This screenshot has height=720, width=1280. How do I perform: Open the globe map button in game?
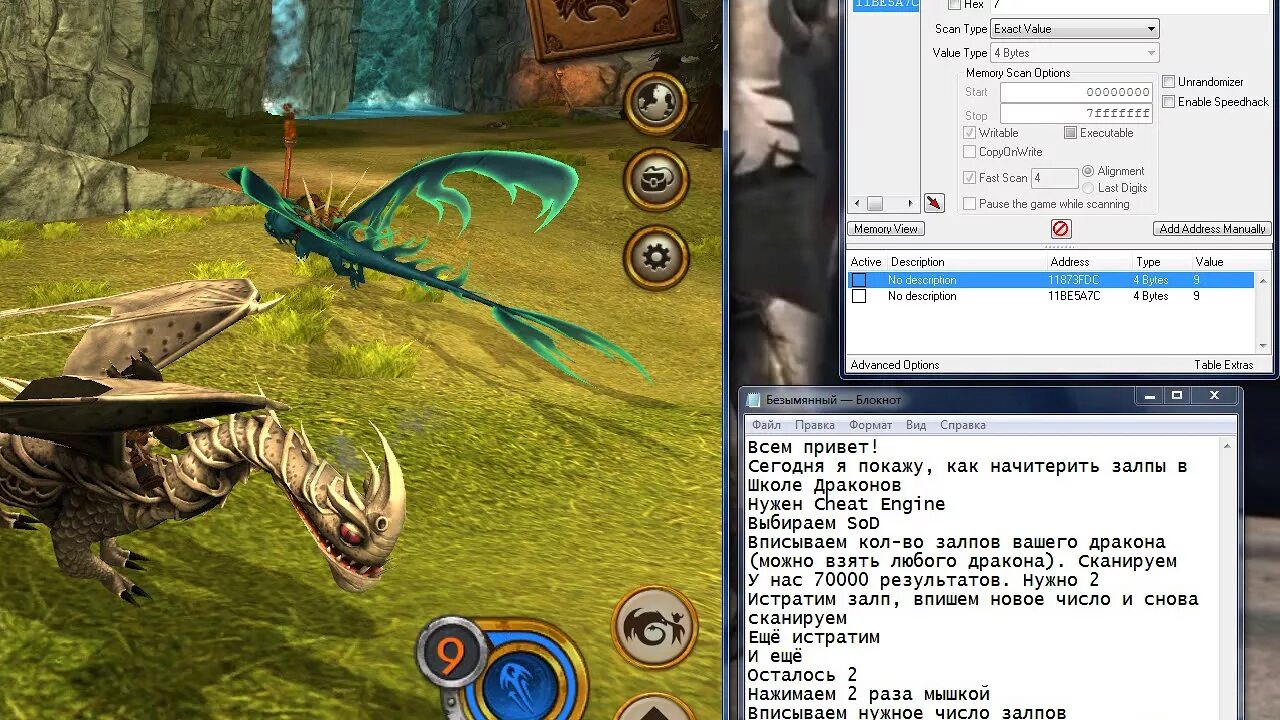pos(656,103)
